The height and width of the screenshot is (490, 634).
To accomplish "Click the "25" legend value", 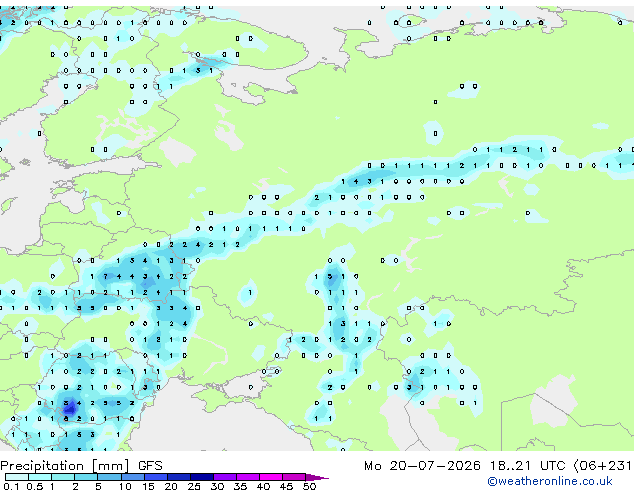I will pyautogui.click(x=194, y=486).
